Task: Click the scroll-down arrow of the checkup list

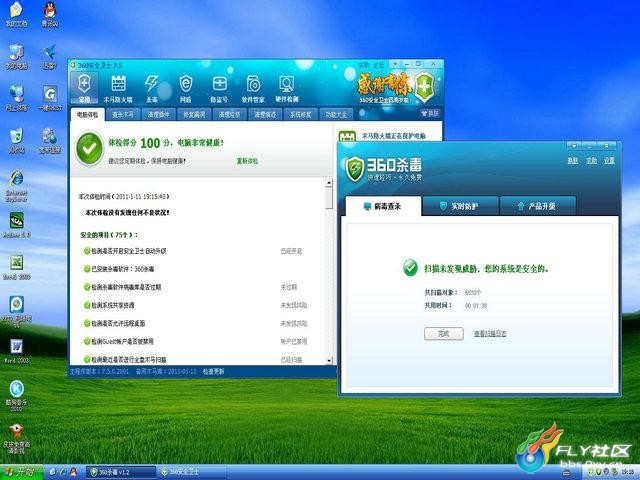Action: tap(329, 360)
